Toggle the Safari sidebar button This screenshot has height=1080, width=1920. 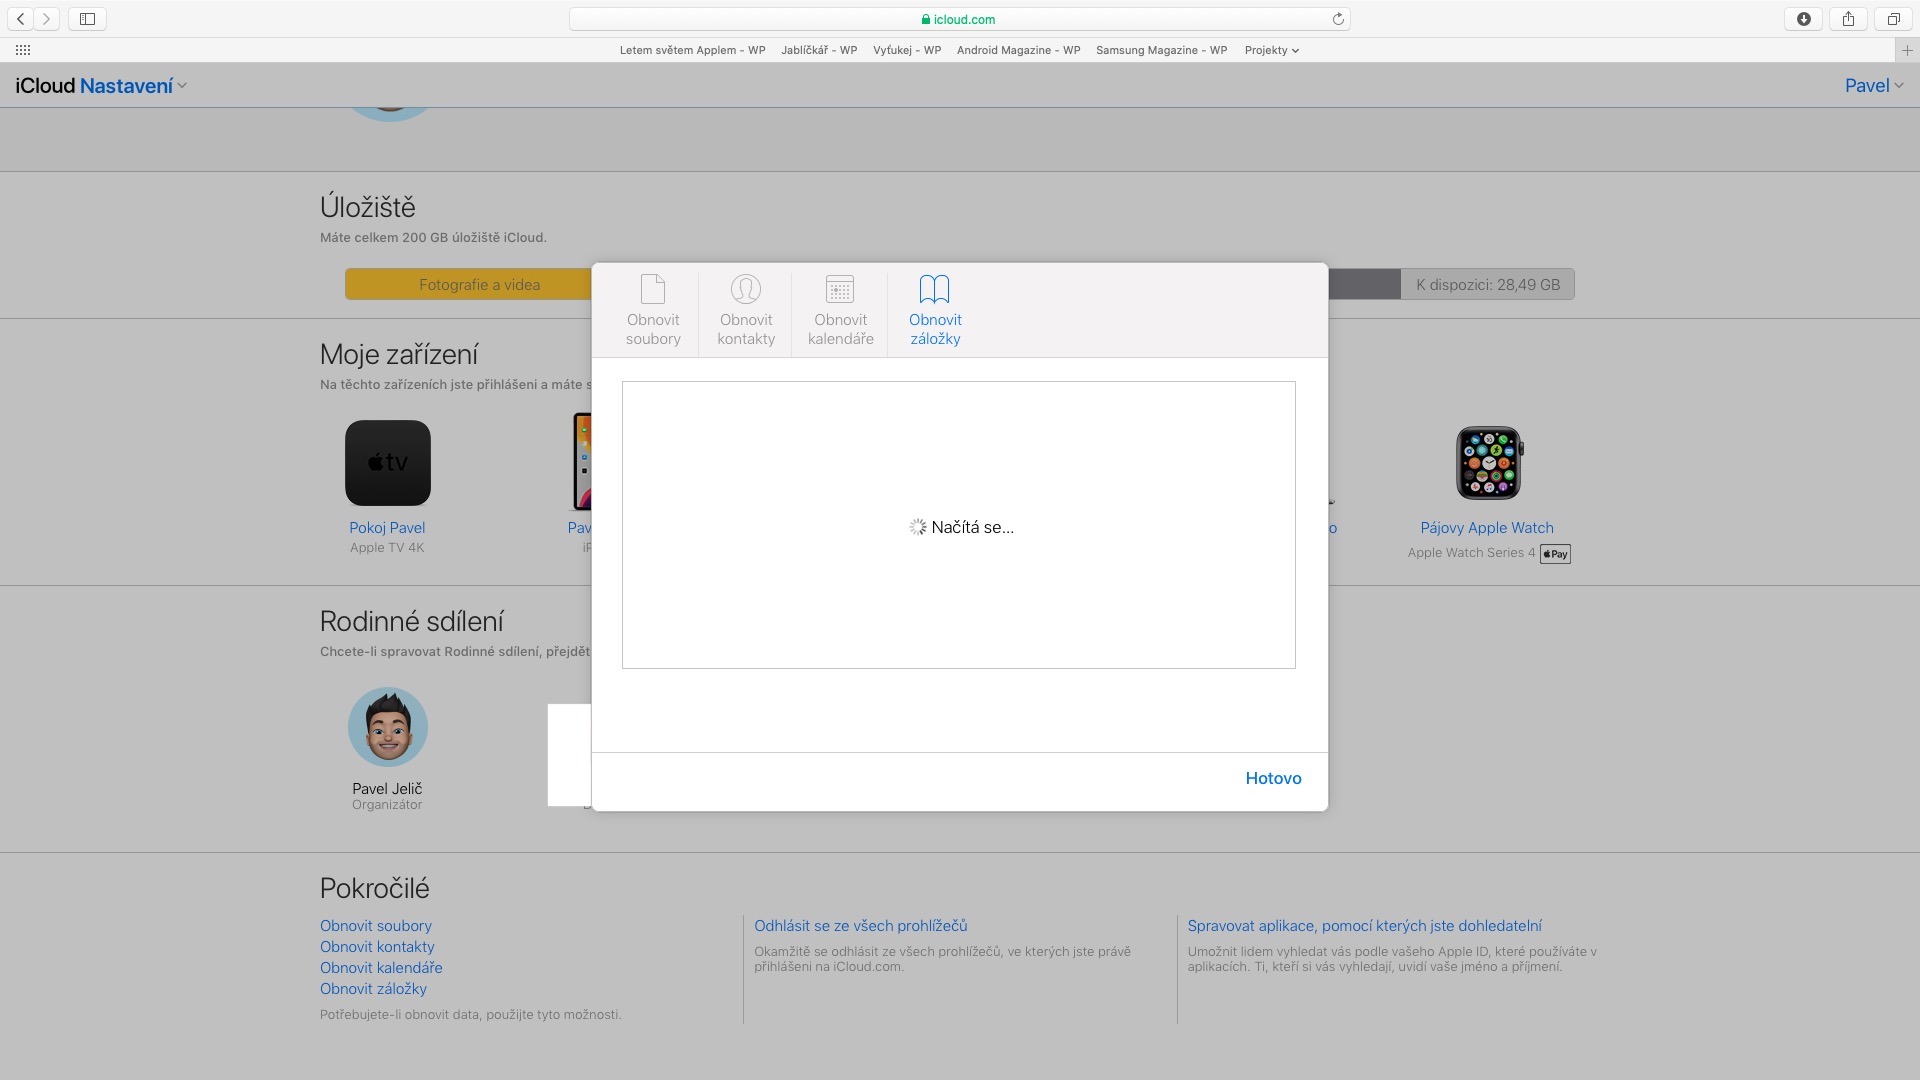pyautogui.click(x=87, y=19)
